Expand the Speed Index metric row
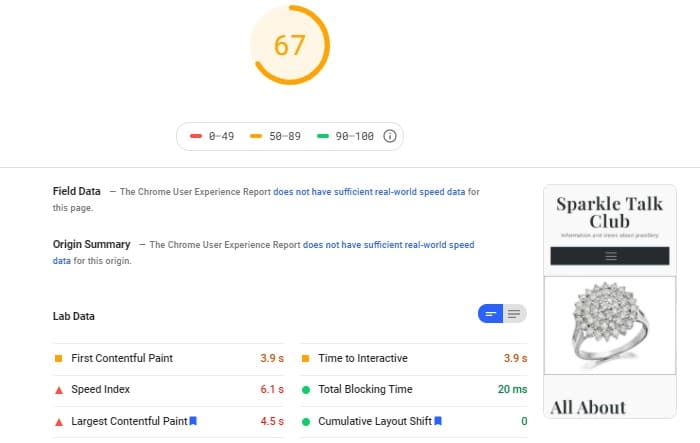Image resolution: width=700 pixels, height=443 pixels. (168, 389)
